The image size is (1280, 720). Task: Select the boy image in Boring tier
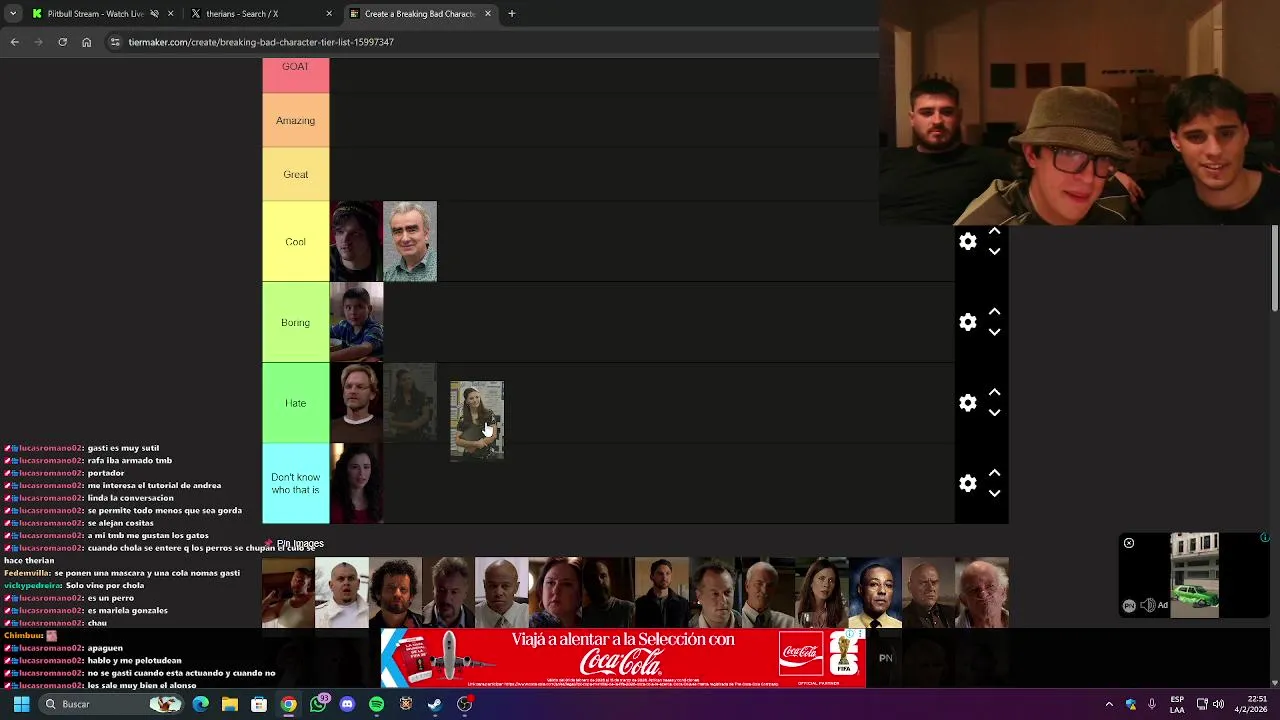[356, 322]
